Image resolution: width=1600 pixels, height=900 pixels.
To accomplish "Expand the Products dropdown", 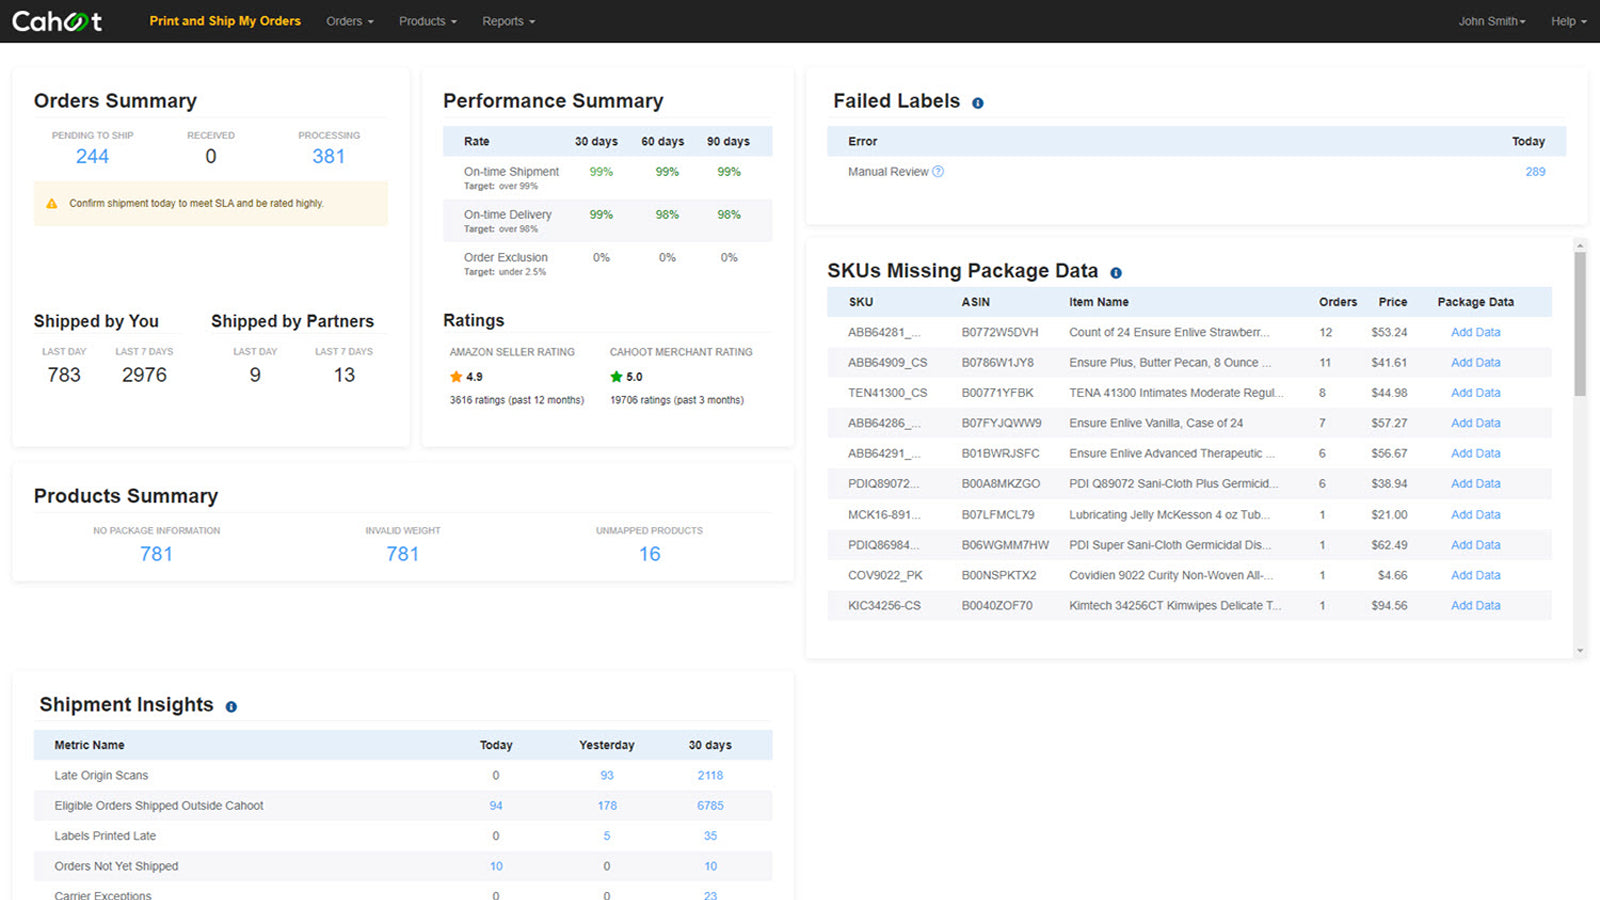I will [x=427, y=21].
